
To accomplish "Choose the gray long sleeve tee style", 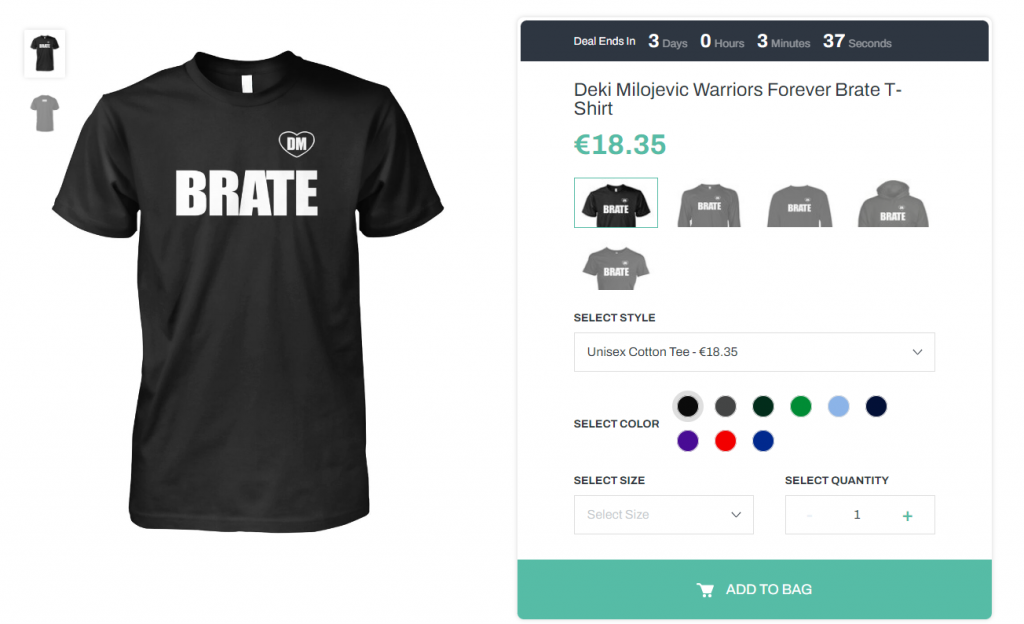I will (709, 204).
